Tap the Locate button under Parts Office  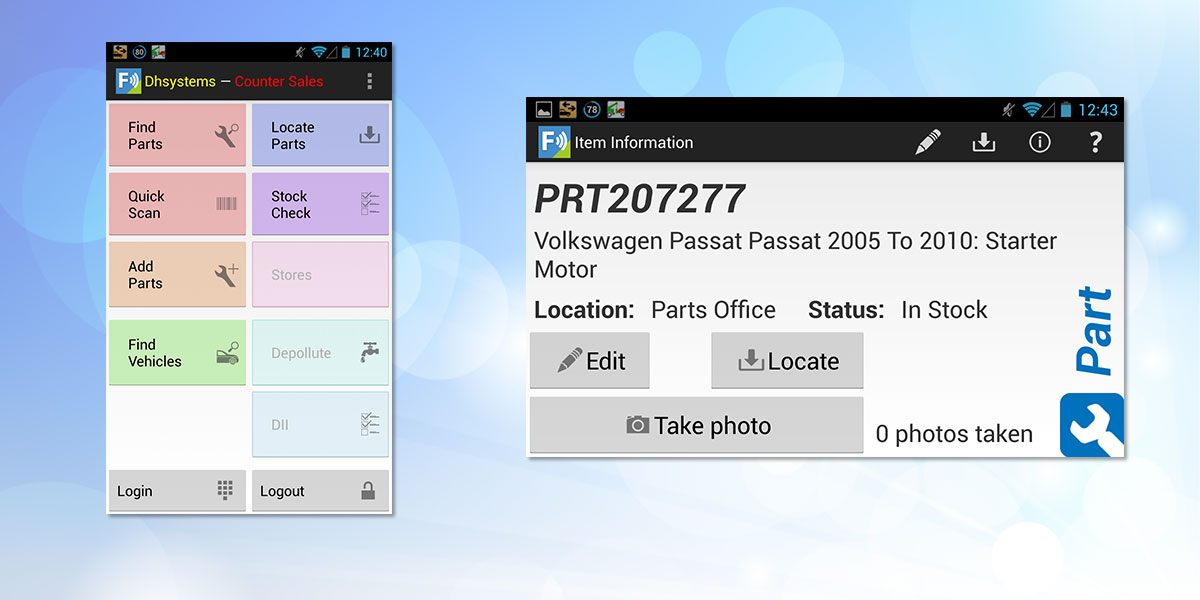(787, 360)
